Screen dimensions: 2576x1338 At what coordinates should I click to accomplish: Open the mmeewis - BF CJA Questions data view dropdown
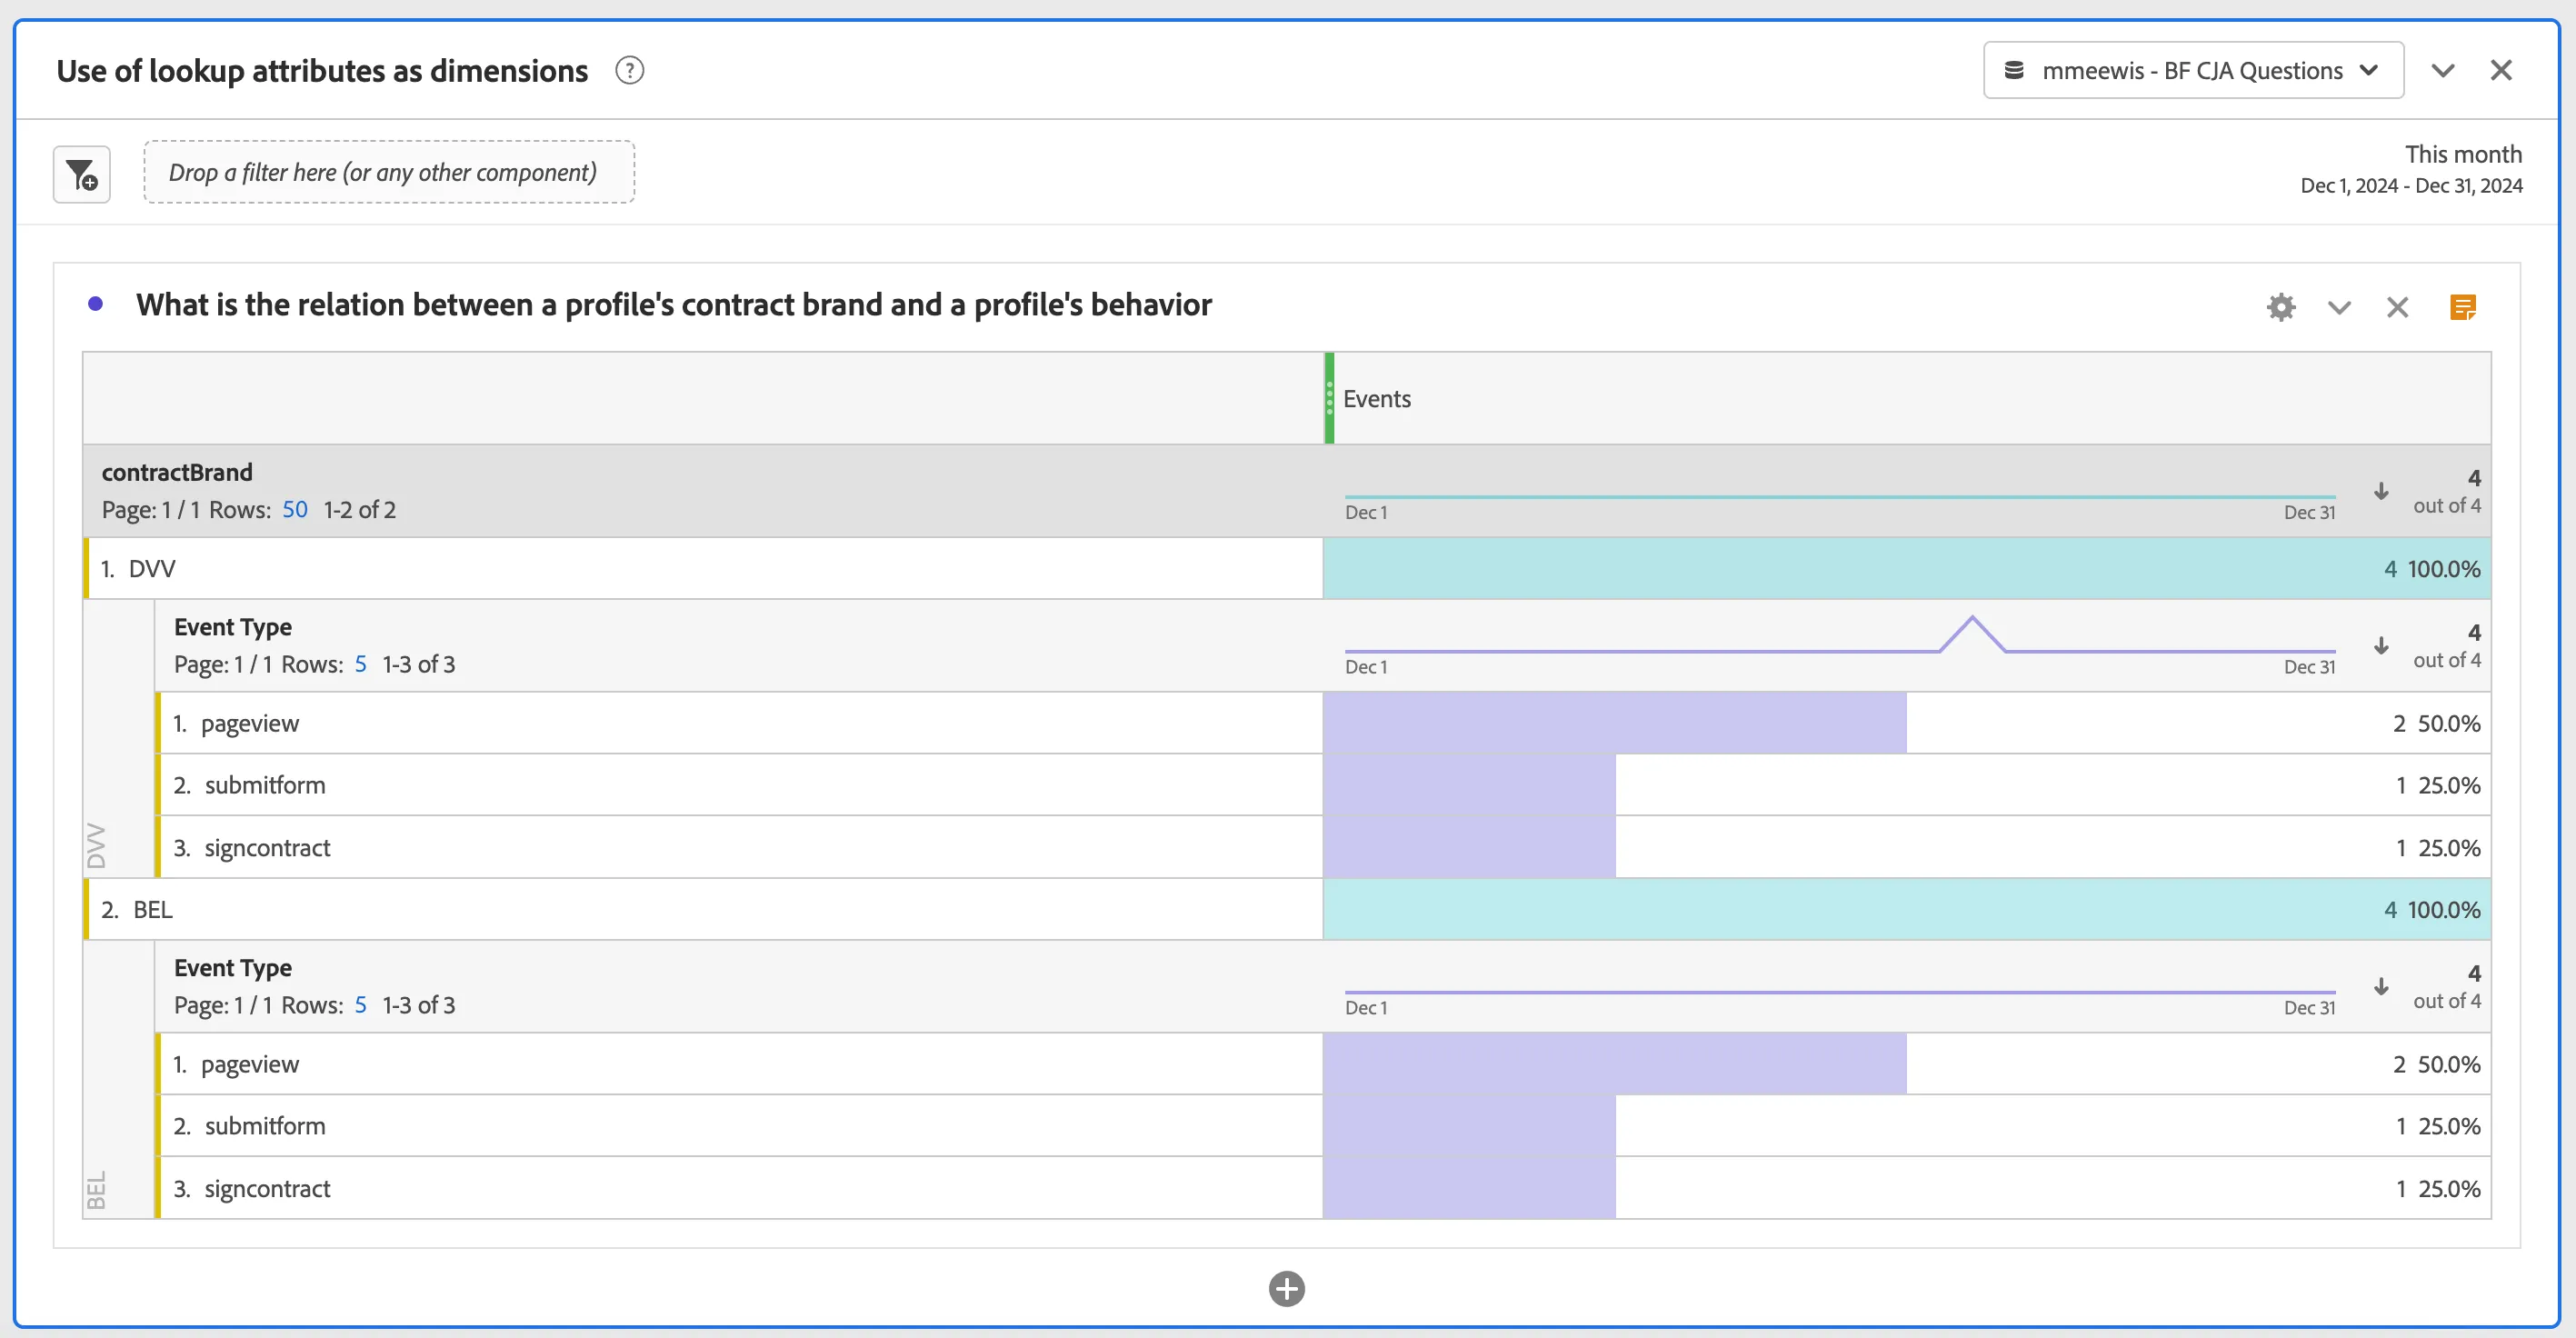tap(2193, 71)
